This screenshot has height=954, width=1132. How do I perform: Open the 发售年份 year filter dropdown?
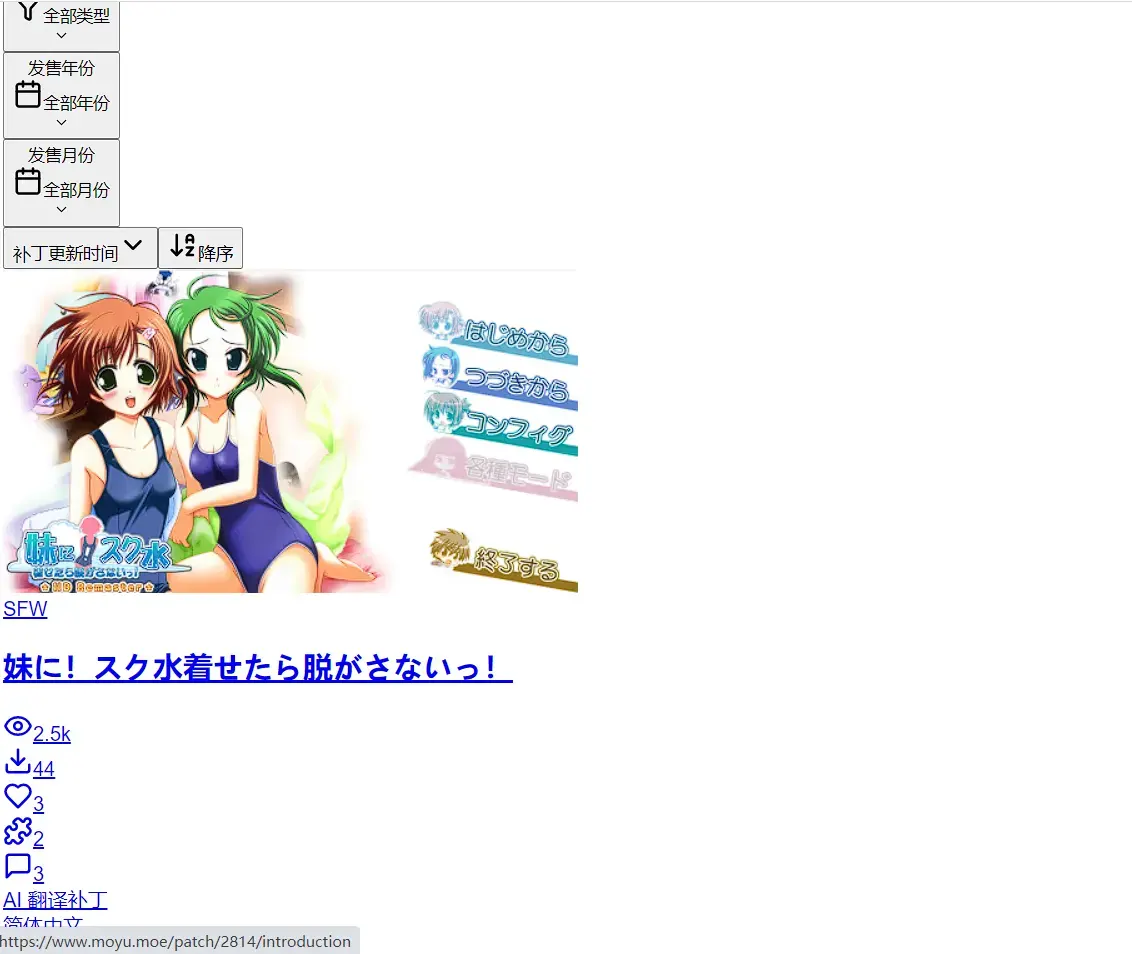tap(61, 95)
